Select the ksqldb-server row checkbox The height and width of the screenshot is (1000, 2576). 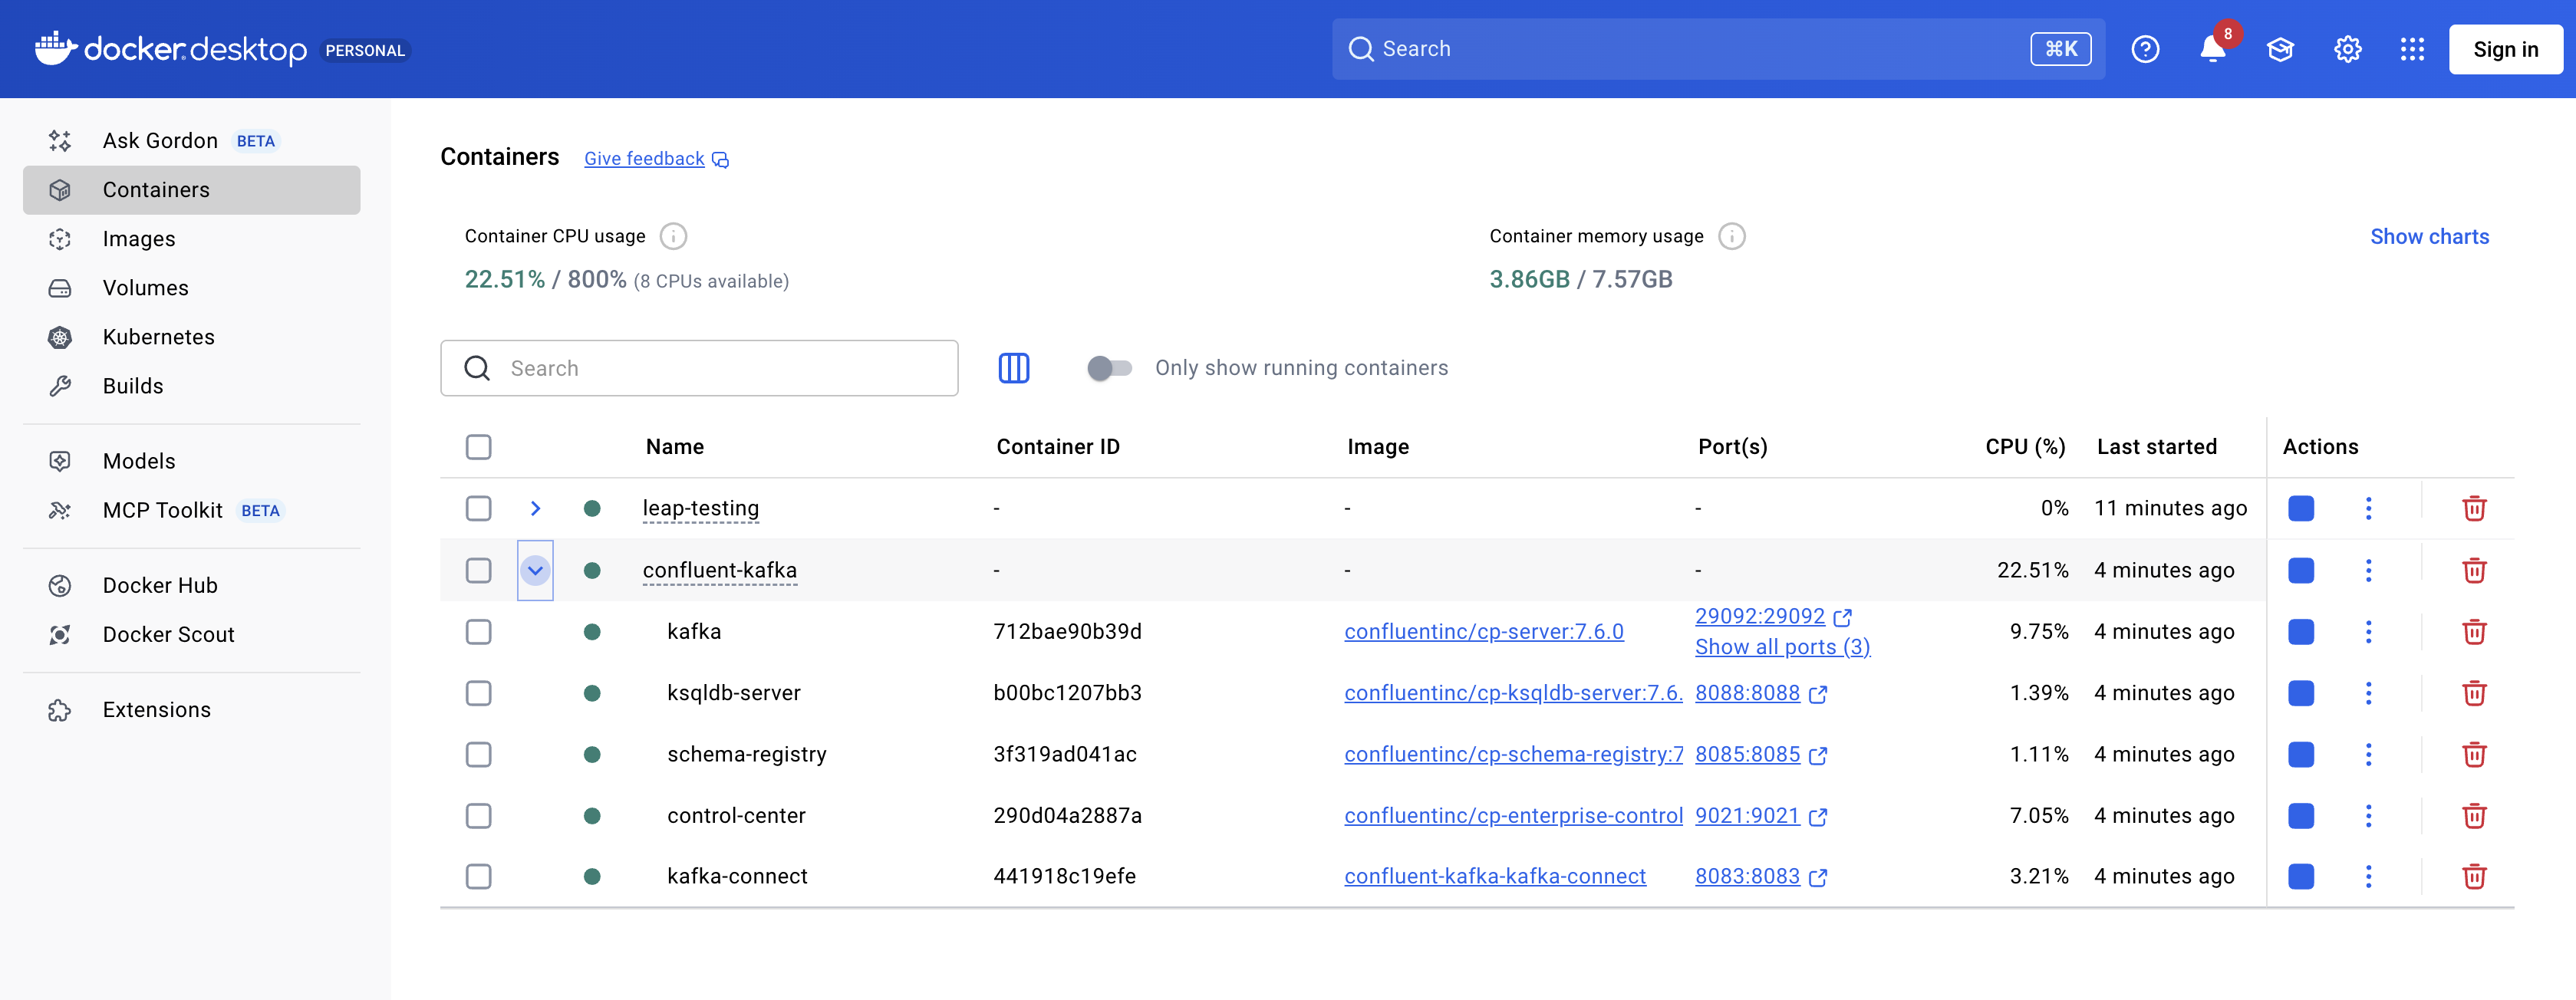[478, 693]
